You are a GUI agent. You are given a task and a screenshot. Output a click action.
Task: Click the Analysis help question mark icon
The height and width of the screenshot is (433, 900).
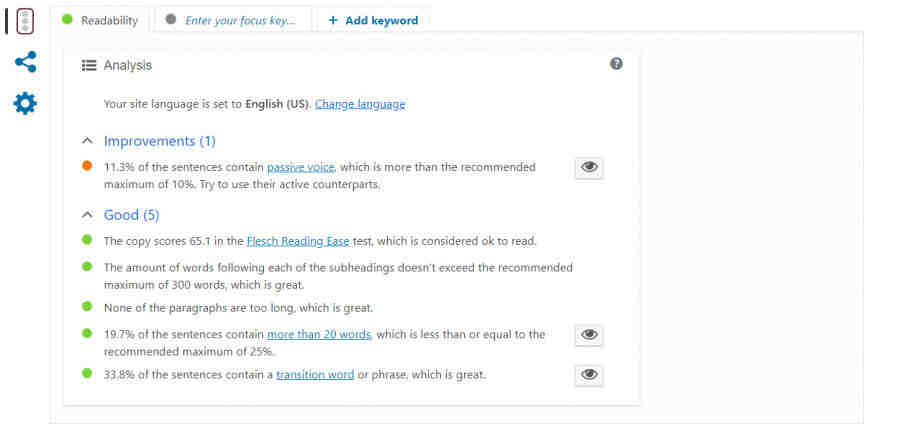(x=616, y=64)
